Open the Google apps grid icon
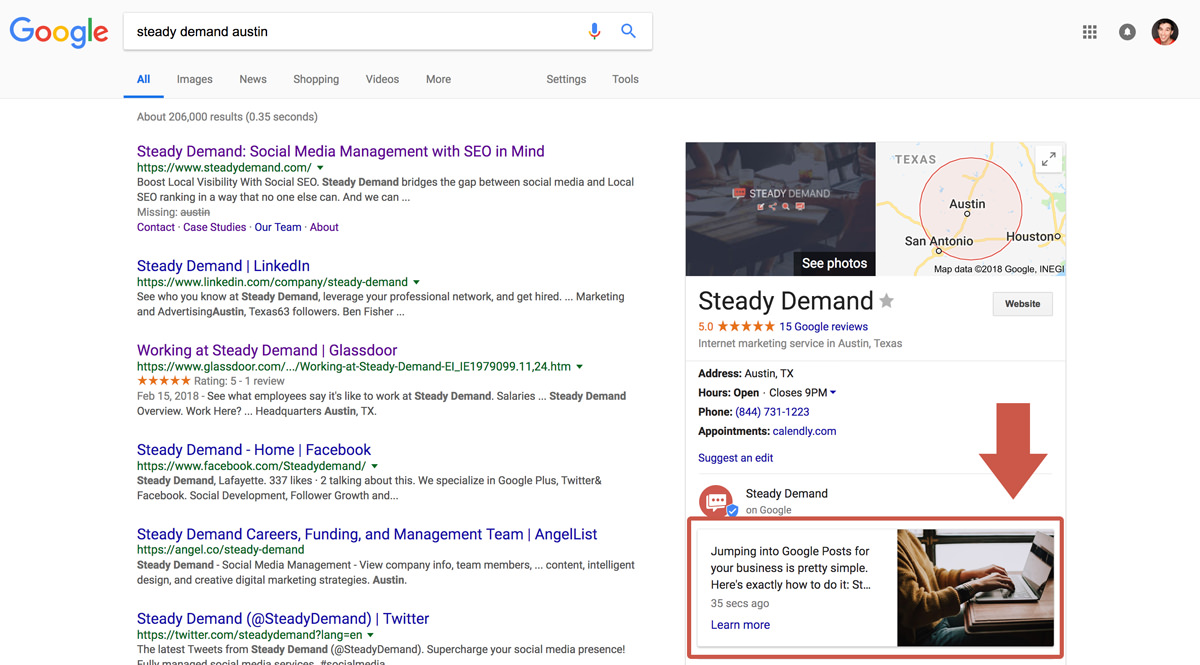 [1089, 31]
